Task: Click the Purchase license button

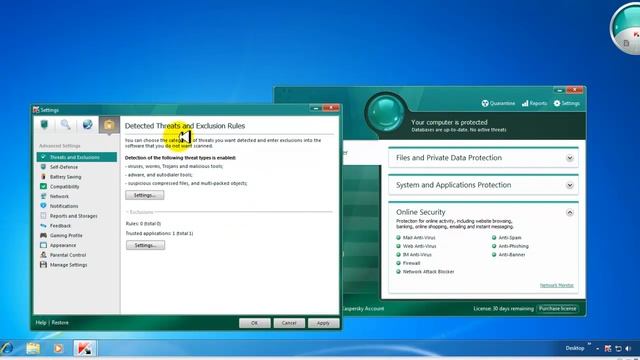Action: coord(558,309)
